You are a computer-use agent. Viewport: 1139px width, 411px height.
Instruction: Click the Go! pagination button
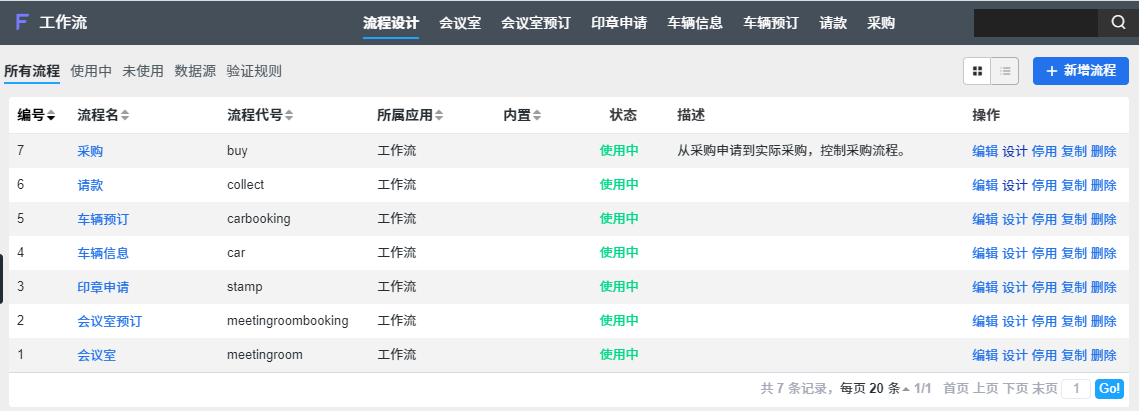tap(1109, 388)
